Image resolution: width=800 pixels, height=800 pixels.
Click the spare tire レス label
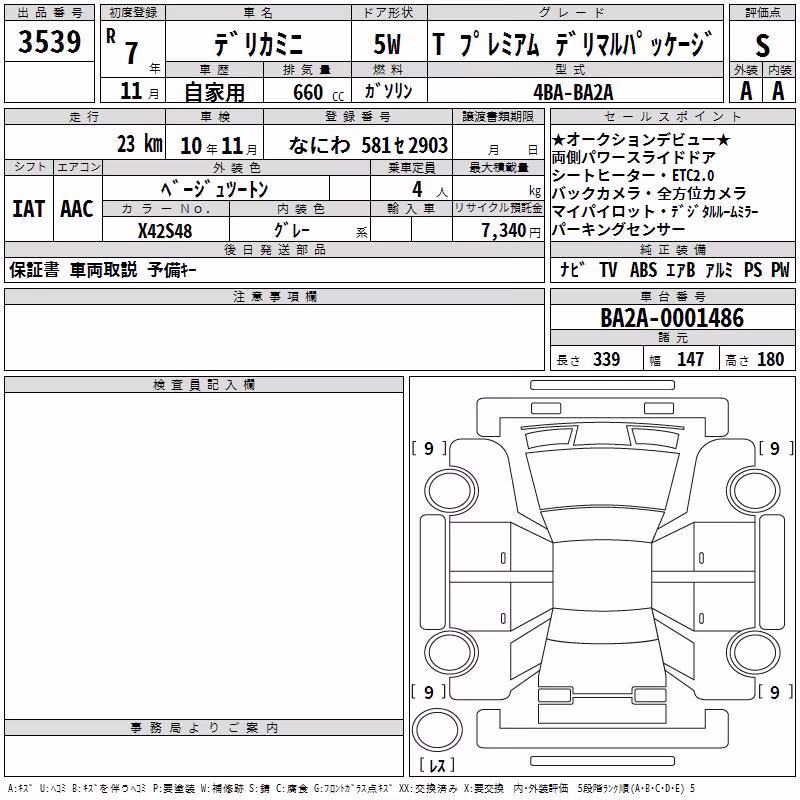[437, 765]
